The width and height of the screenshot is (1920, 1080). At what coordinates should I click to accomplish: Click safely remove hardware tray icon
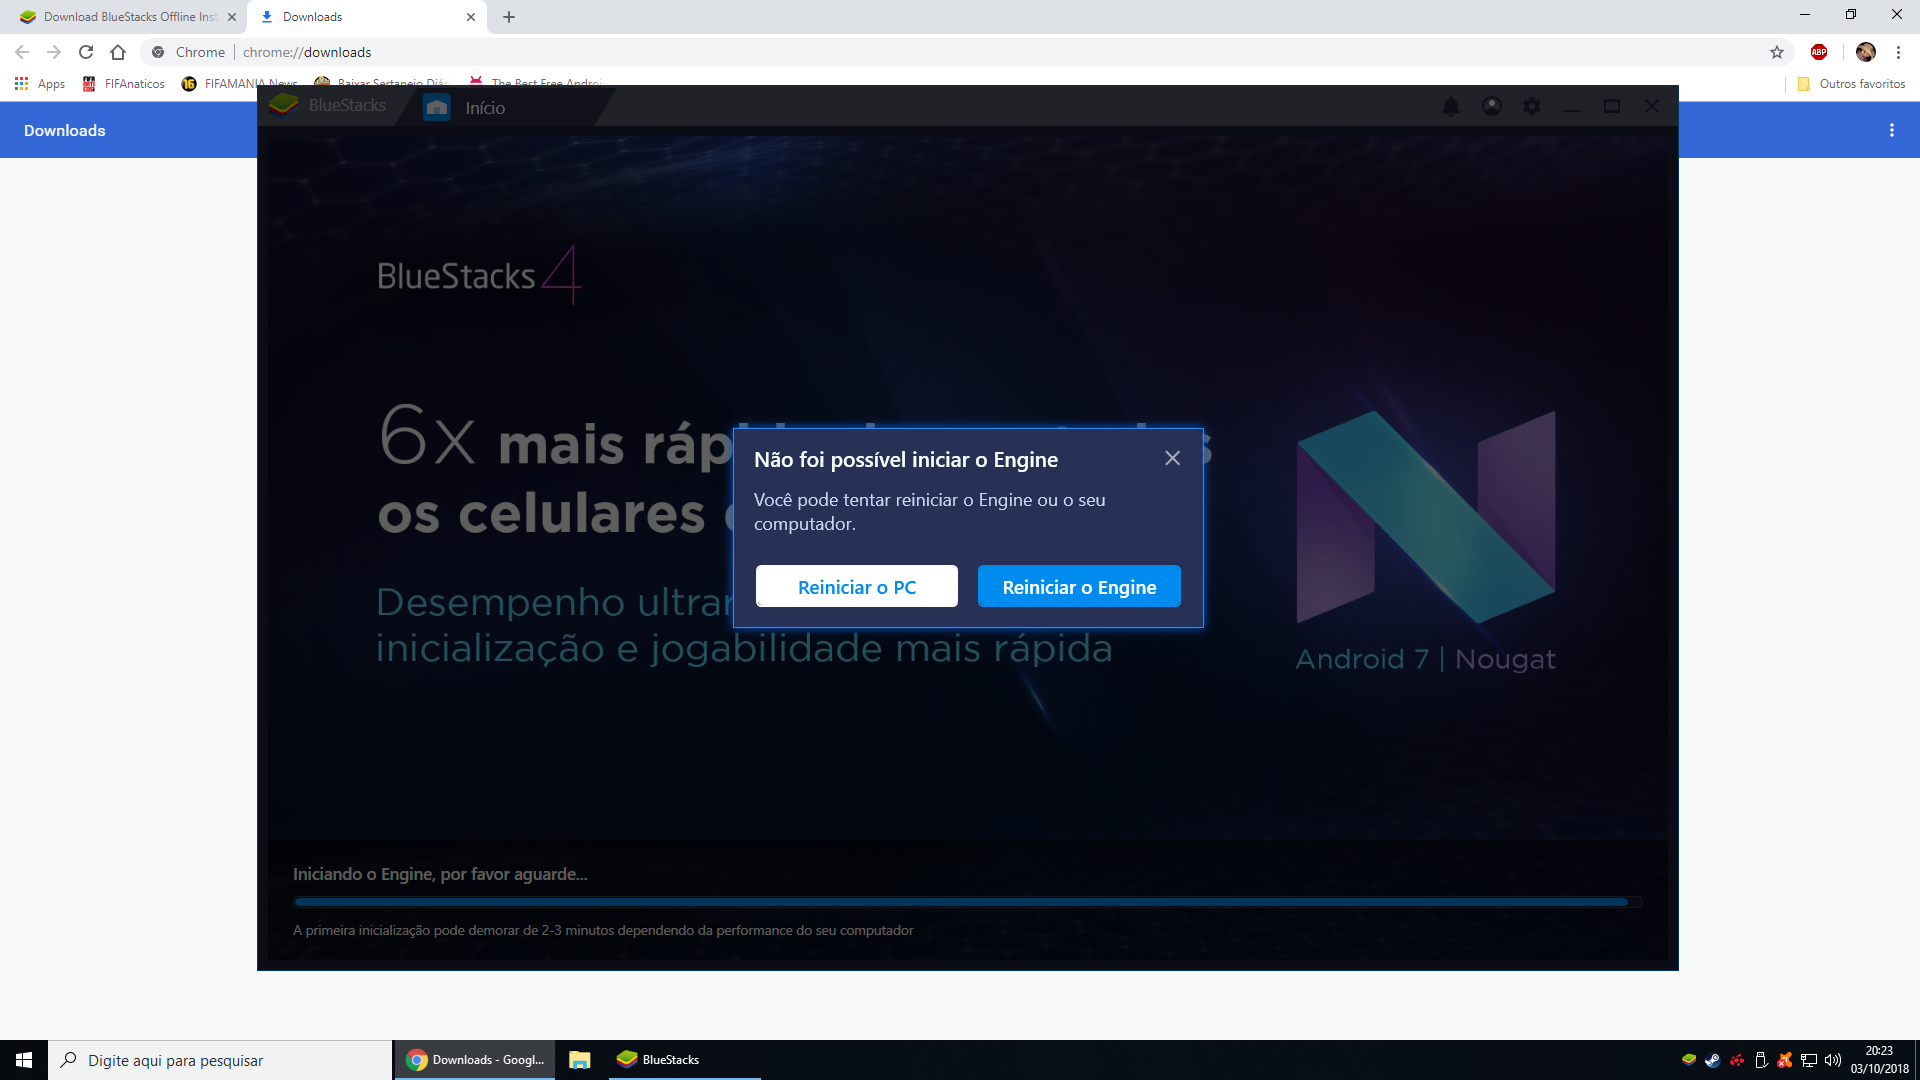(x=1761, y=1060)
